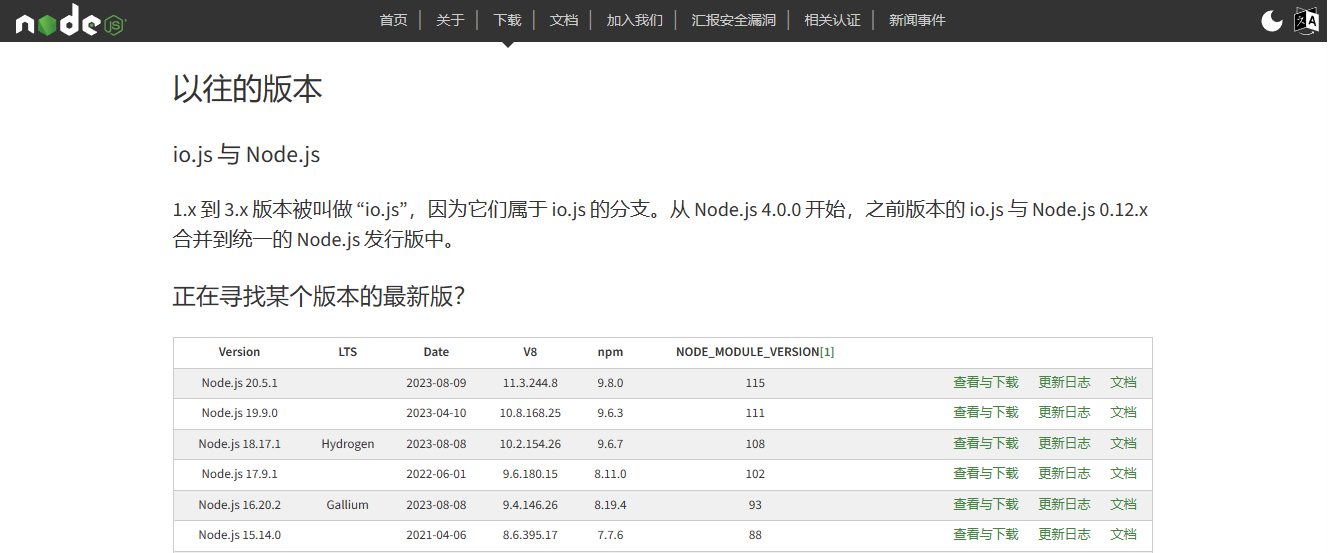
Task: Open 文档 for Node.js 19.9.0
Action: [1123, 413]
